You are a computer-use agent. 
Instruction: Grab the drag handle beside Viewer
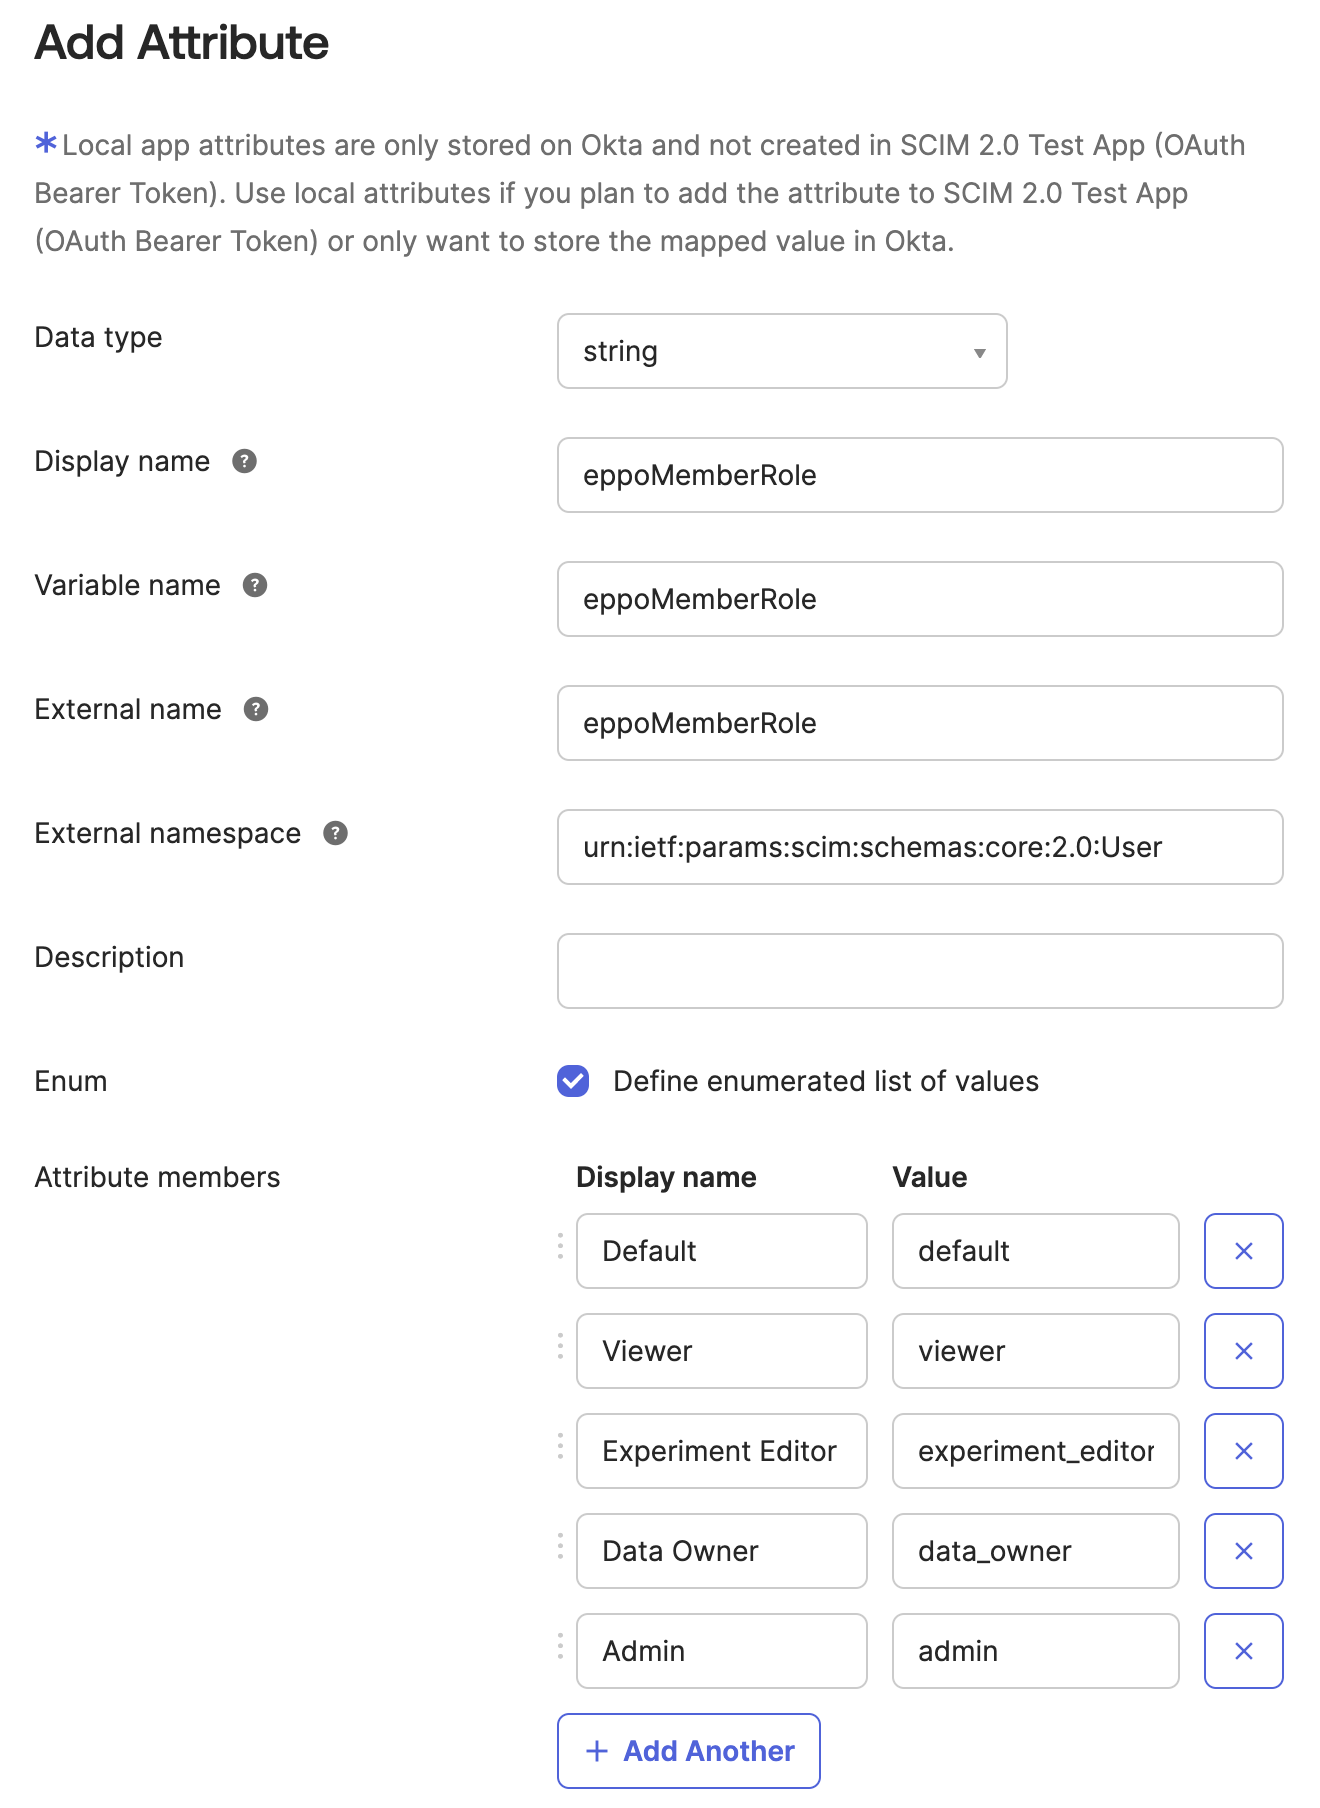560,1346
